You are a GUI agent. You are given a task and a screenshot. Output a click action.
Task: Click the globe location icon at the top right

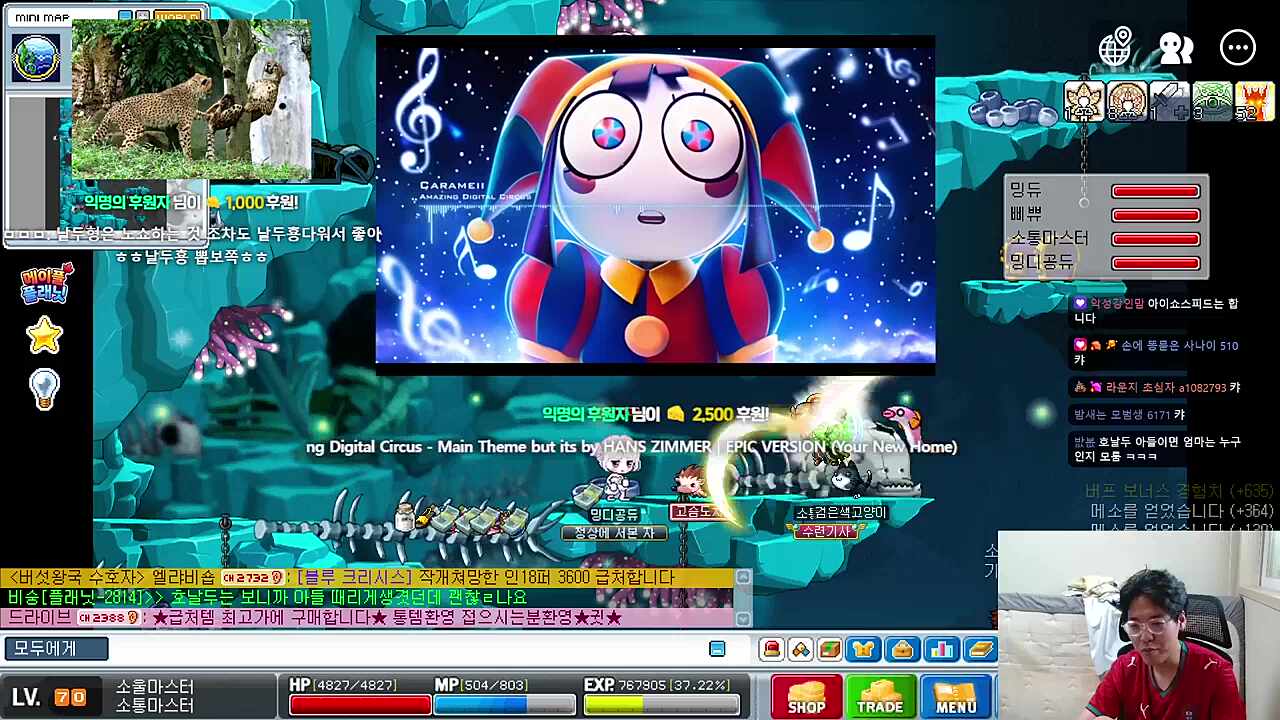click(1115, 47)
